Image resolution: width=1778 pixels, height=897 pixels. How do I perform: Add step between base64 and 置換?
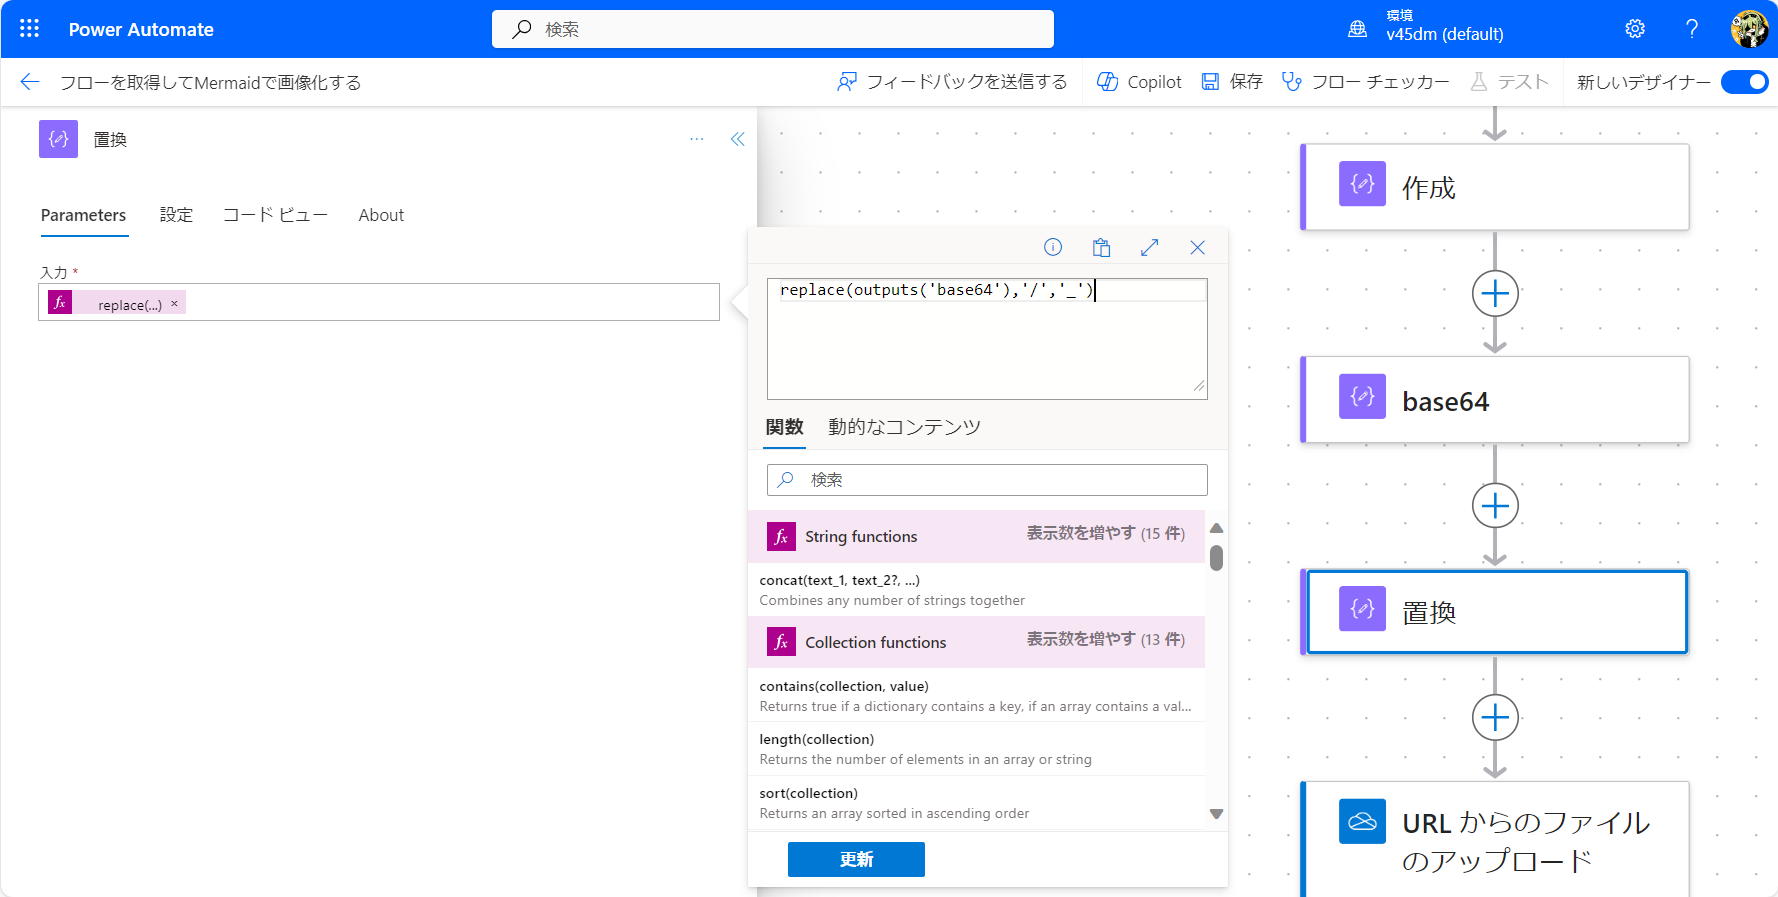click(x=1495, y=506)
